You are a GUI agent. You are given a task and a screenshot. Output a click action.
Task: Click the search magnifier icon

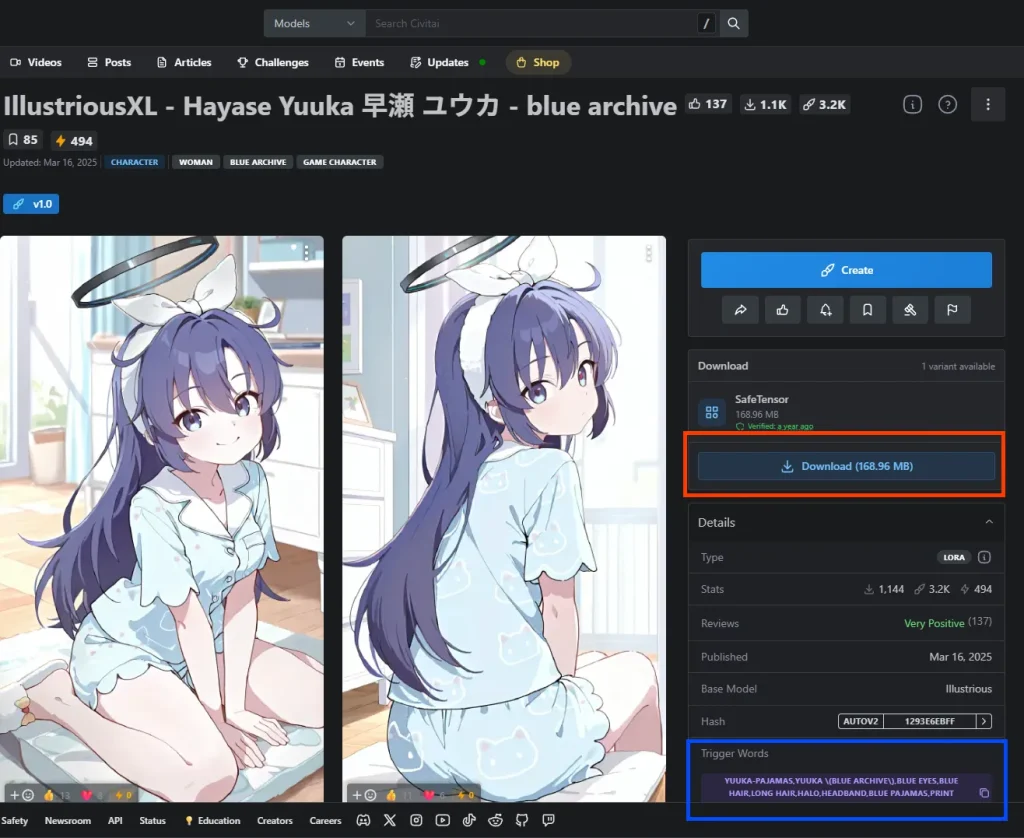click(x=733, y=24)
